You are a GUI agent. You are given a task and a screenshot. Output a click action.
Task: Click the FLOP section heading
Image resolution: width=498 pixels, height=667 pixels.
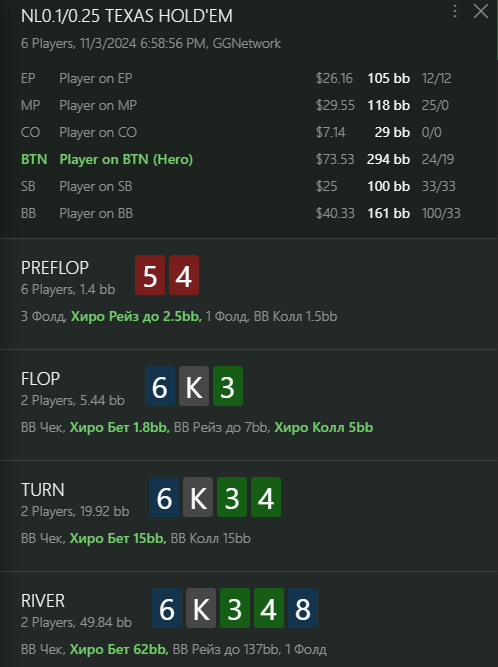tap(40, 379)
